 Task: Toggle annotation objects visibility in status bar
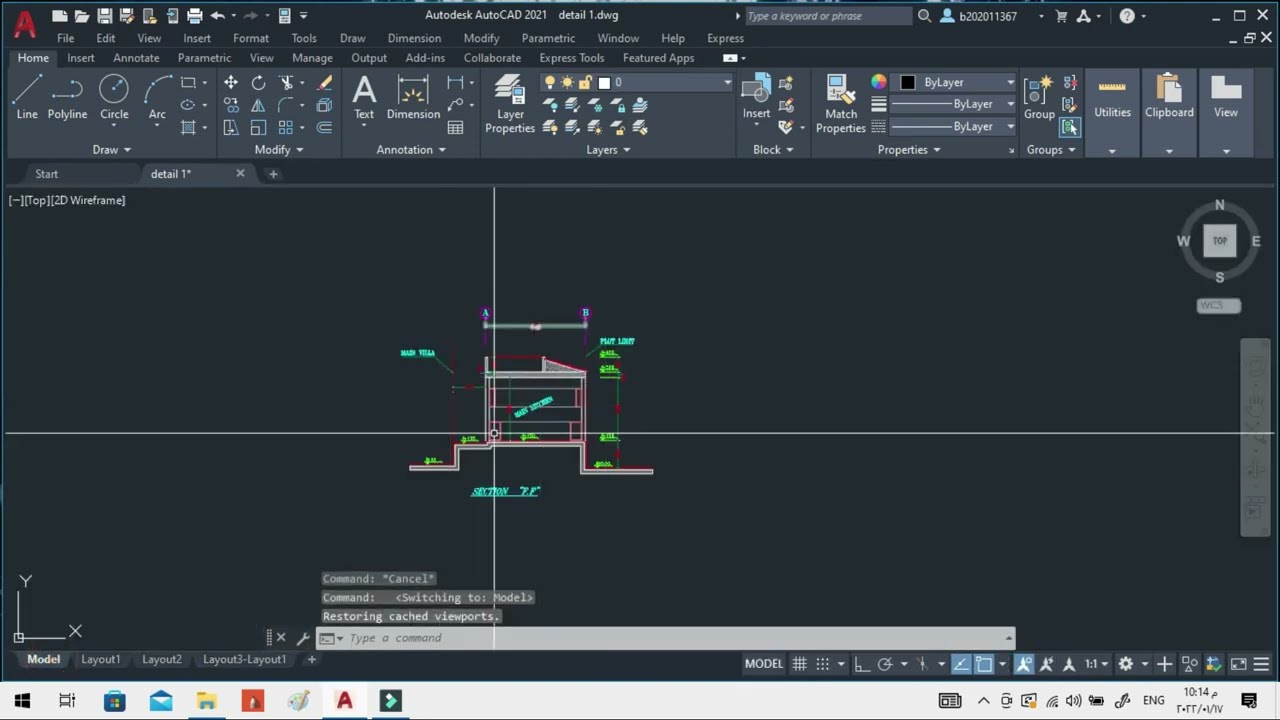(x=1024, y=664)
